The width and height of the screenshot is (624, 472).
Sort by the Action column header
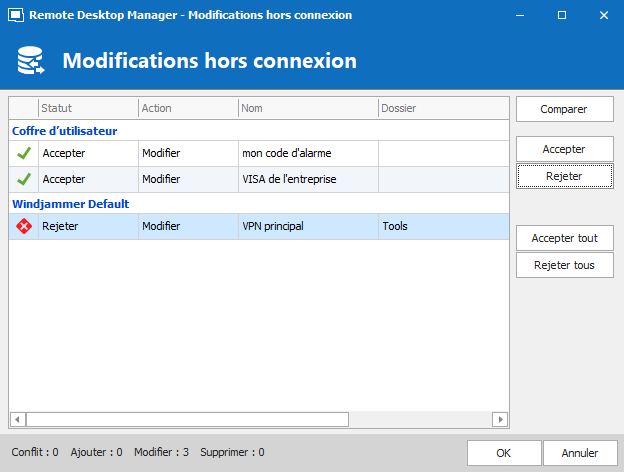[187, 108]
